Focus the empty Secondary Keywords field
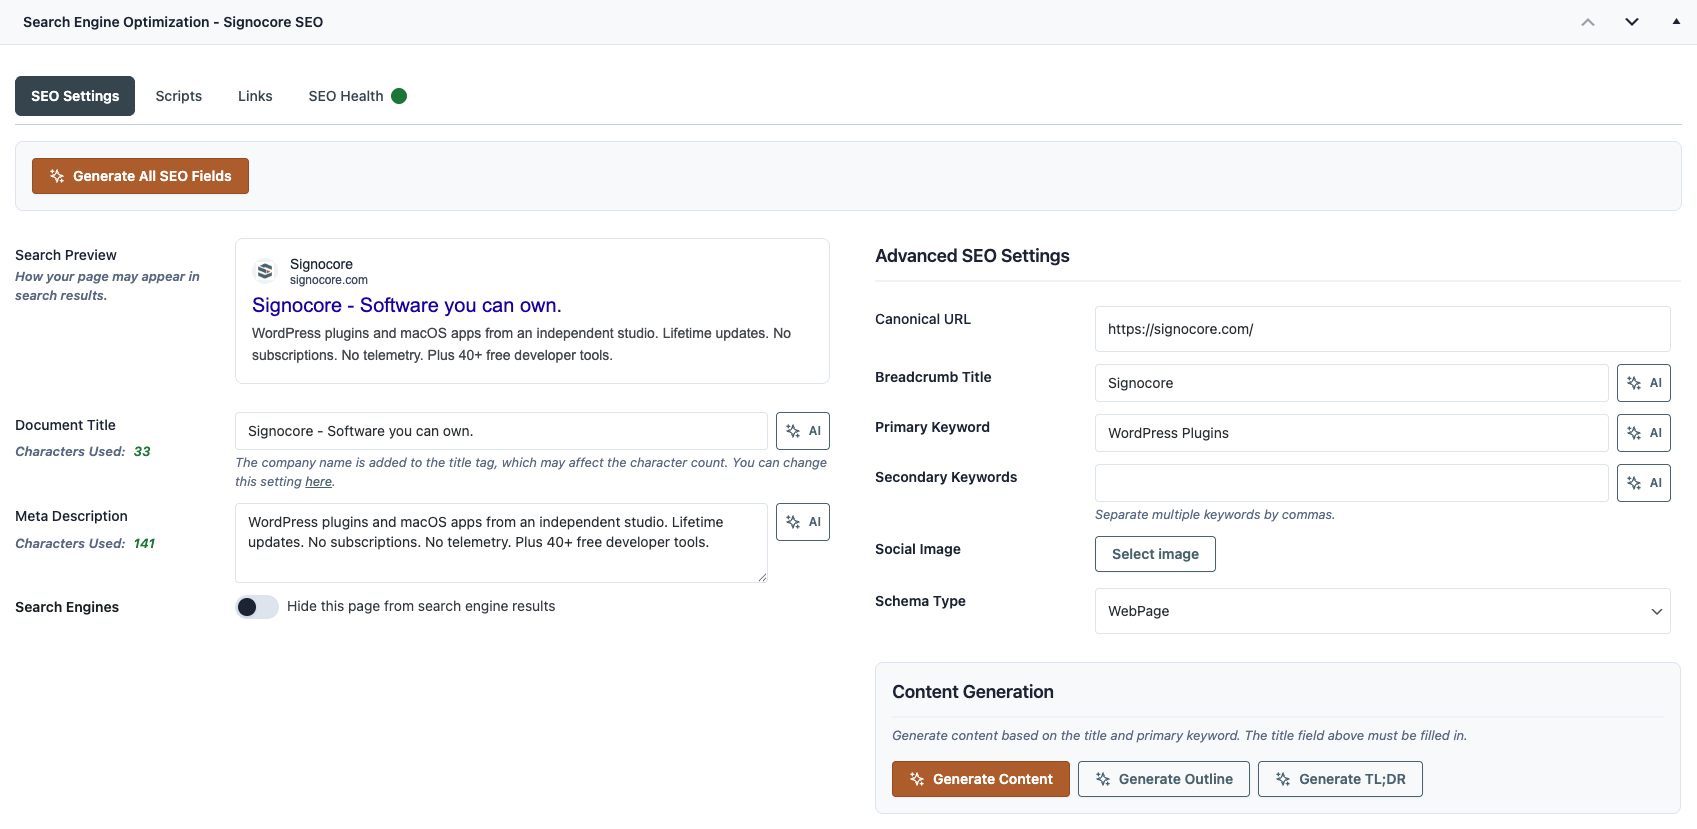 tap(1352, 483)
